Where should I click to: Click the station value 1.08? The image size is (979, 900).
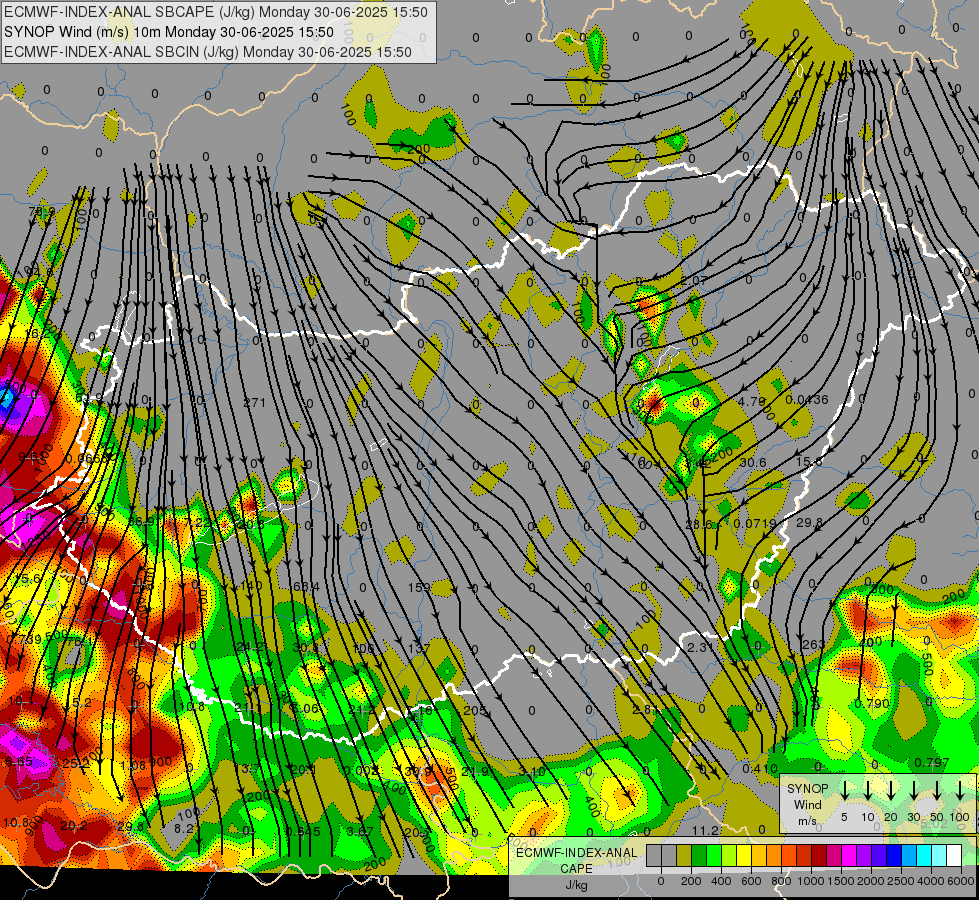133,766
